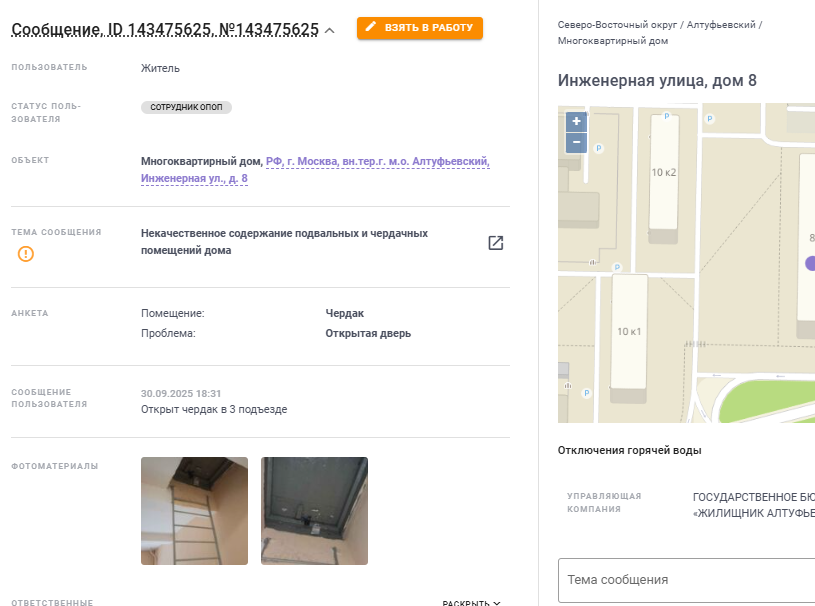Expand responsible section via Раскрыть

click(471, 602)
